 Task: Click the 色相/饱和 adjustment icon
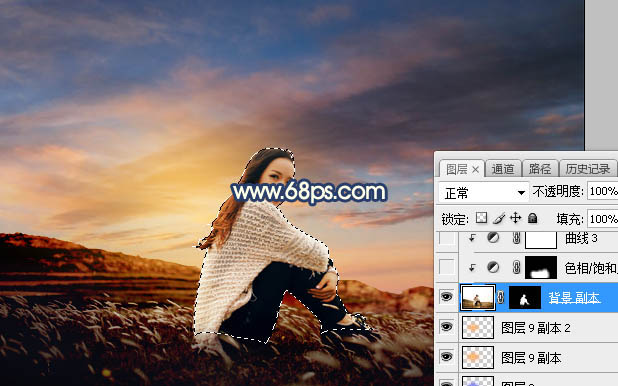[493, 267]
